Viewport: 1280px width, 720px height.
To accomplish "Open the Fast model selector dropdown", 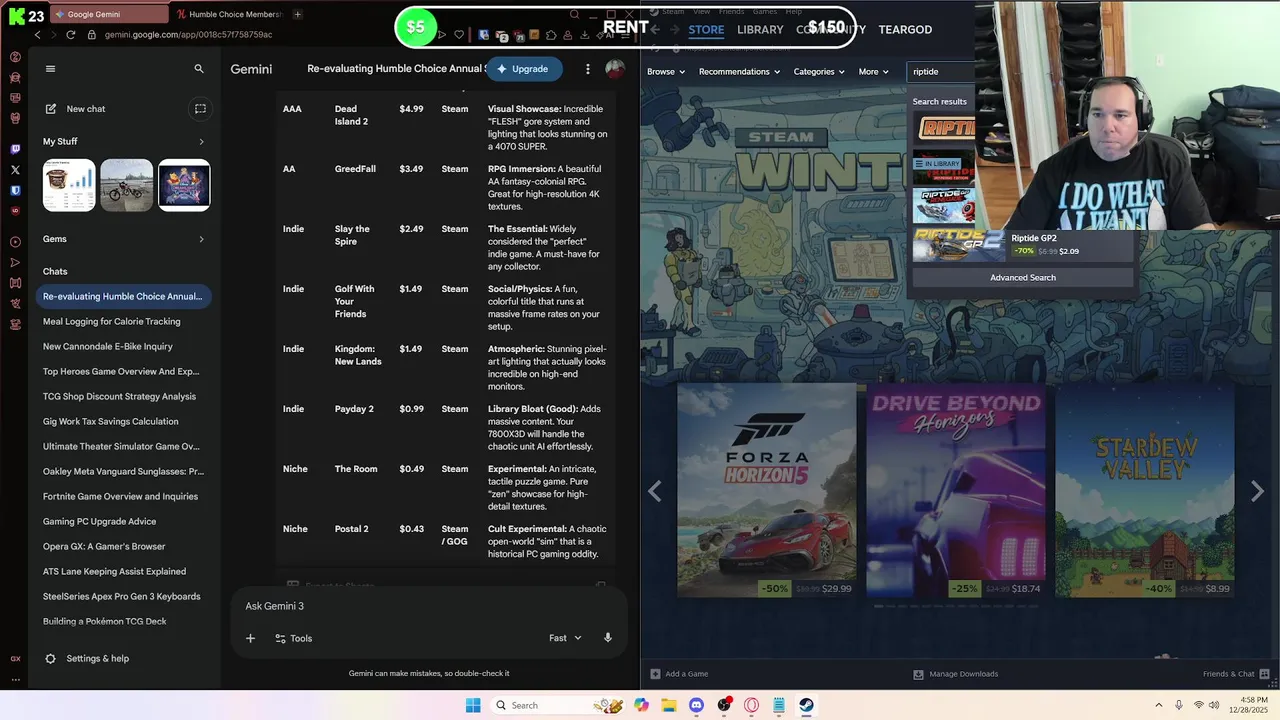I will point(565,638).
